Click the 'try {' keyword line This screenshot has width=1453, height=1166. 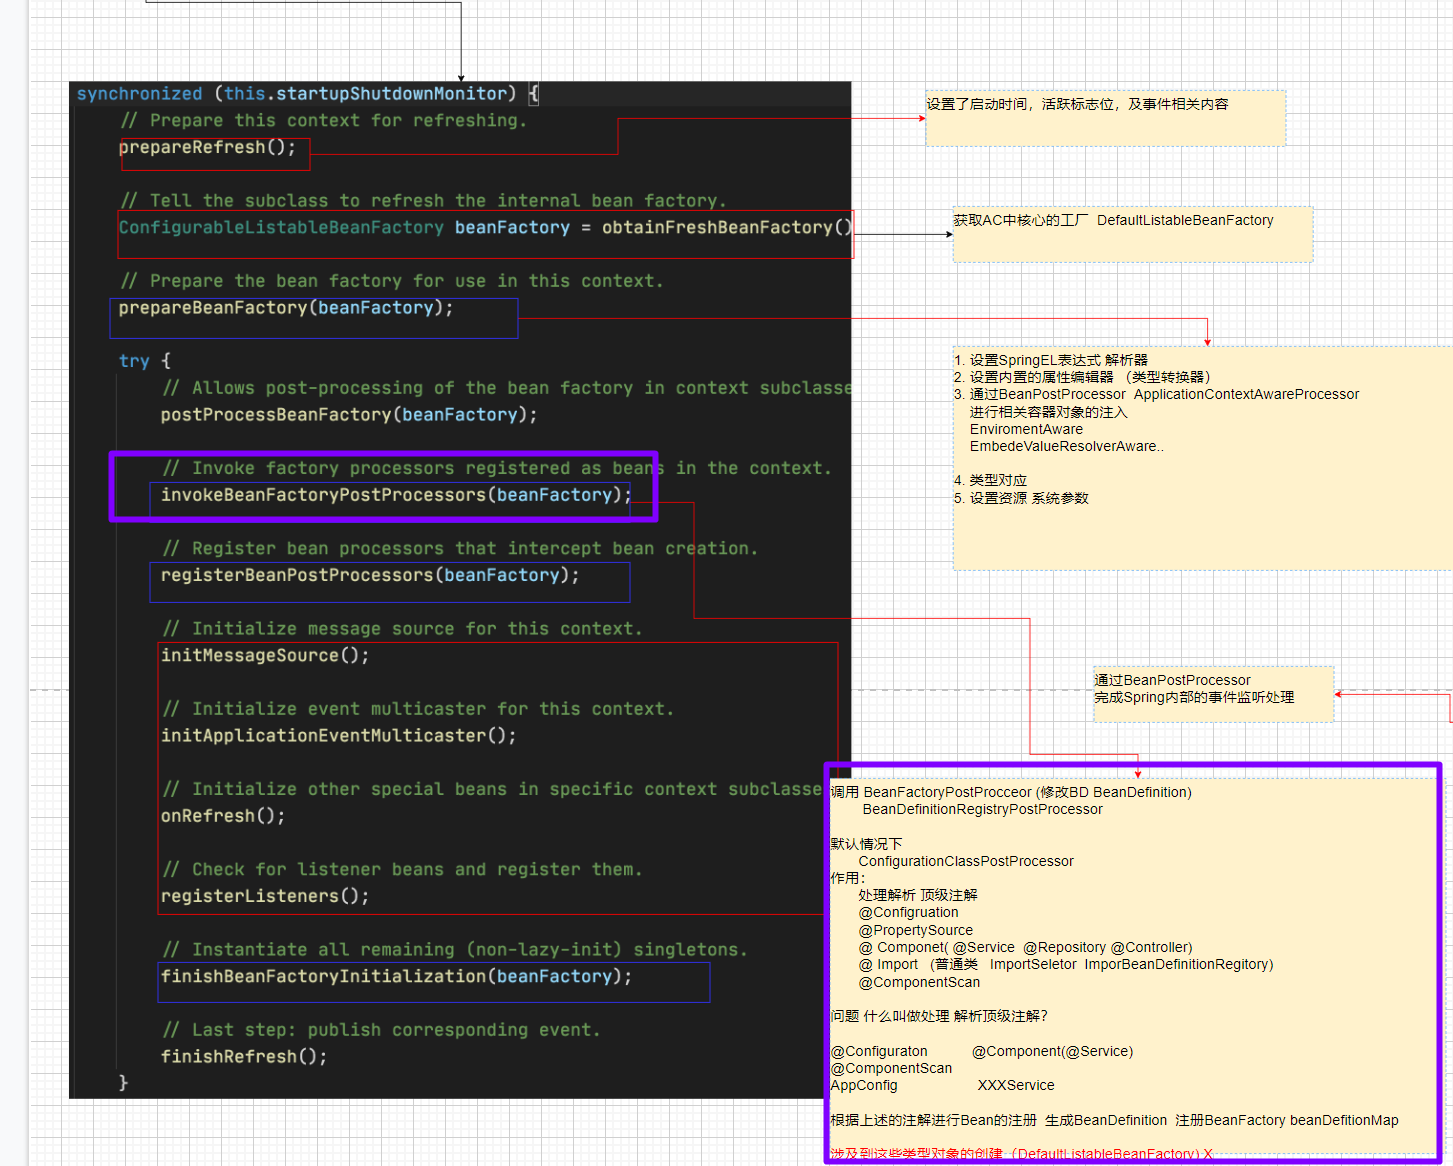click(145, 361)
